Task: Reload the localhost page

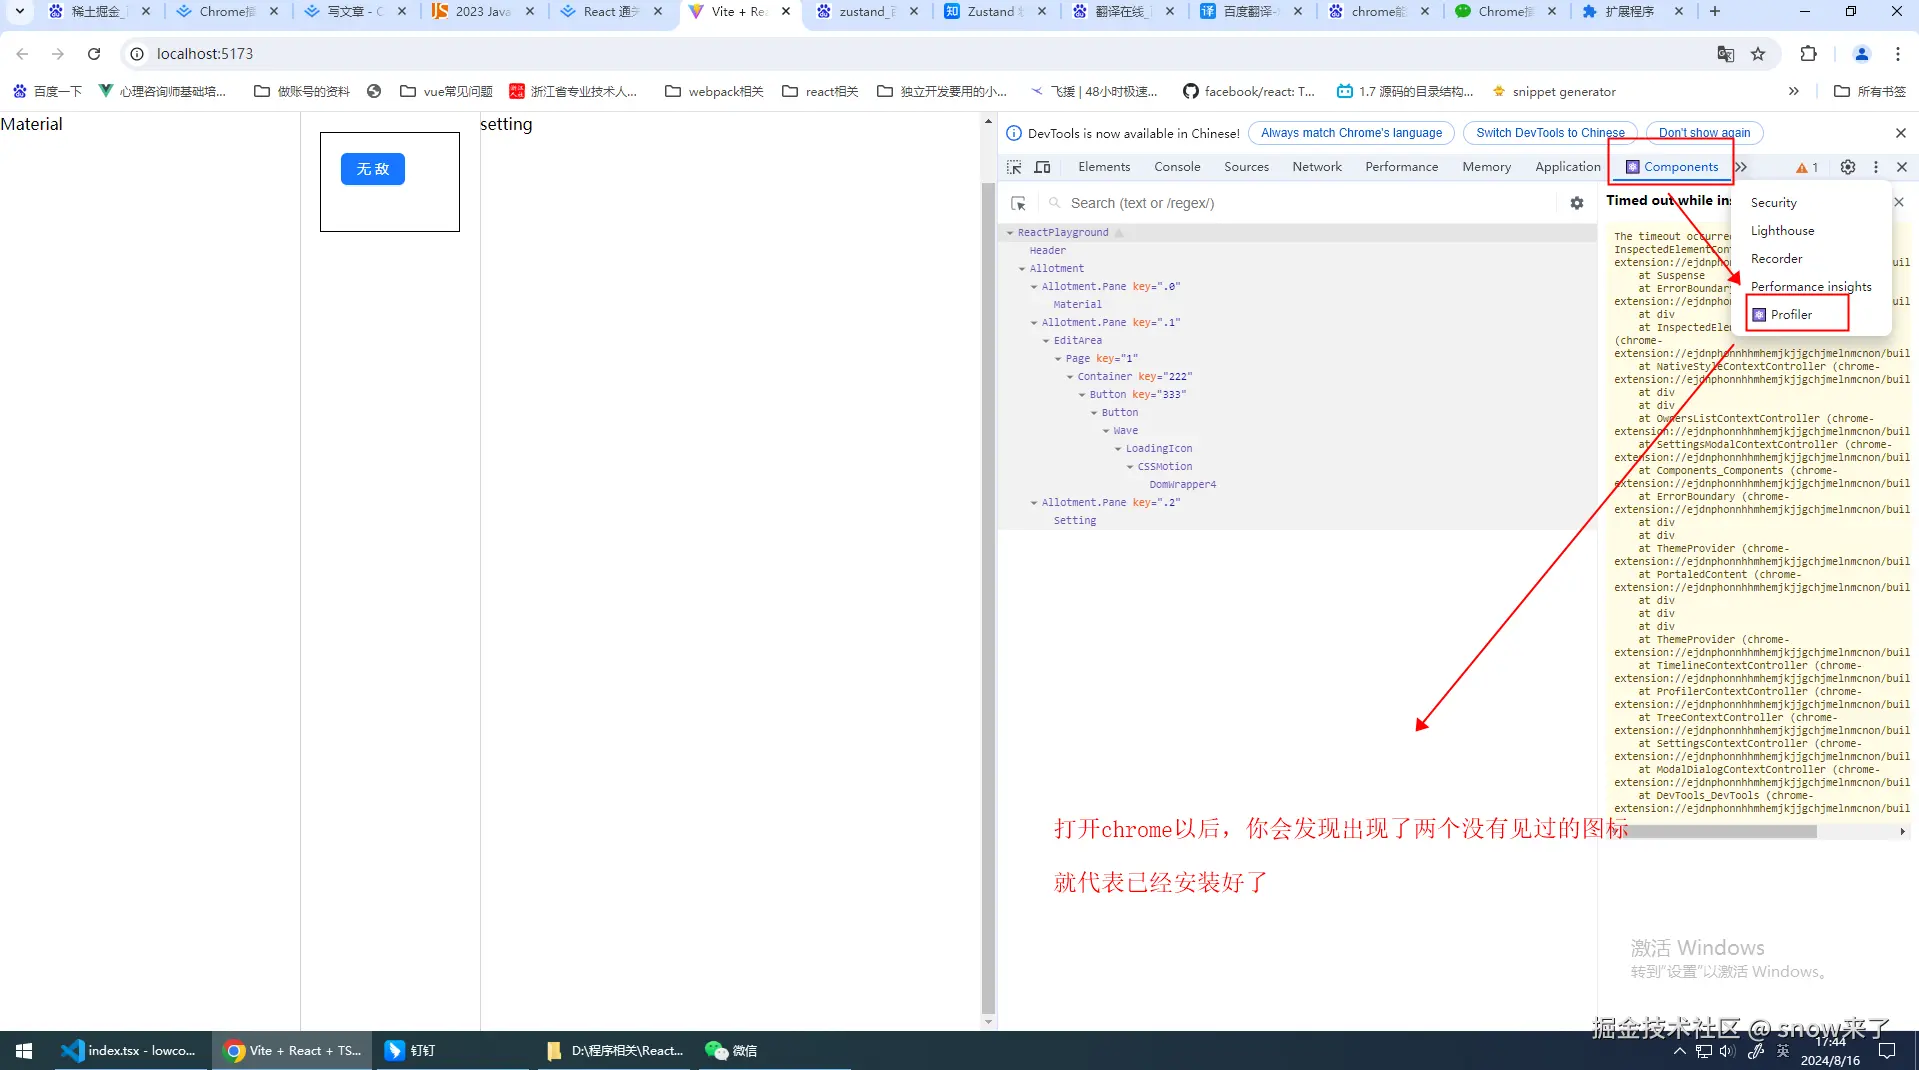Action: tap(94, 54)
